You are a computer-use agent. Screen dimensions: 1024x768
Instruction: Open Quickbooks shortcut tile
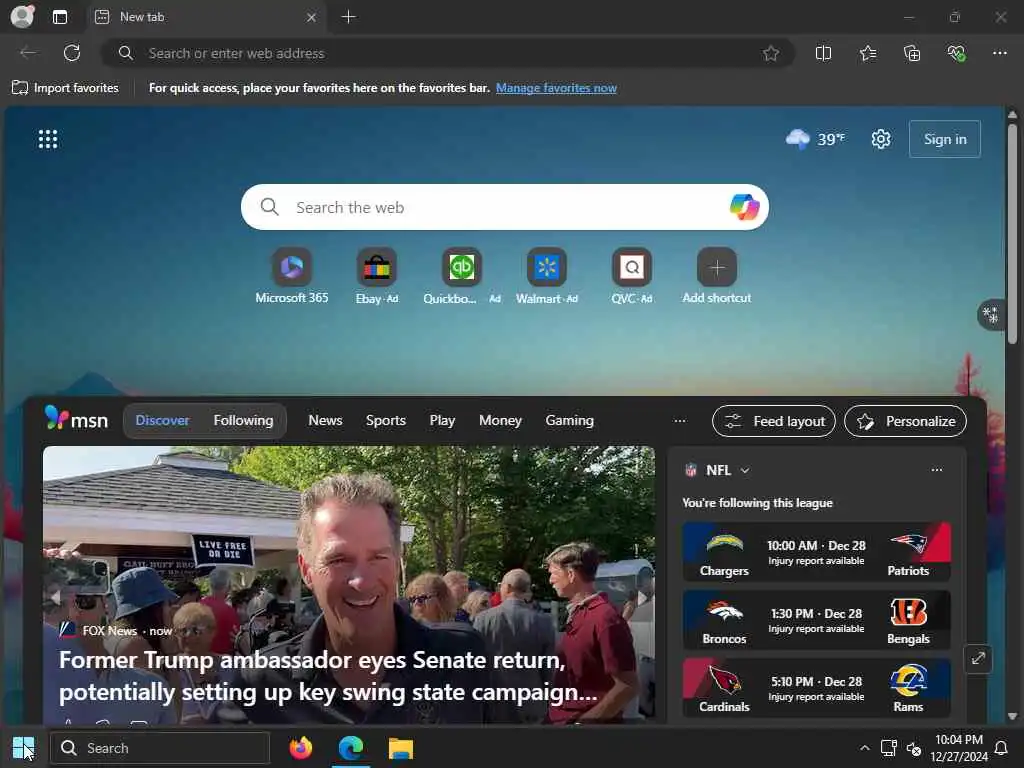(462, 276)
